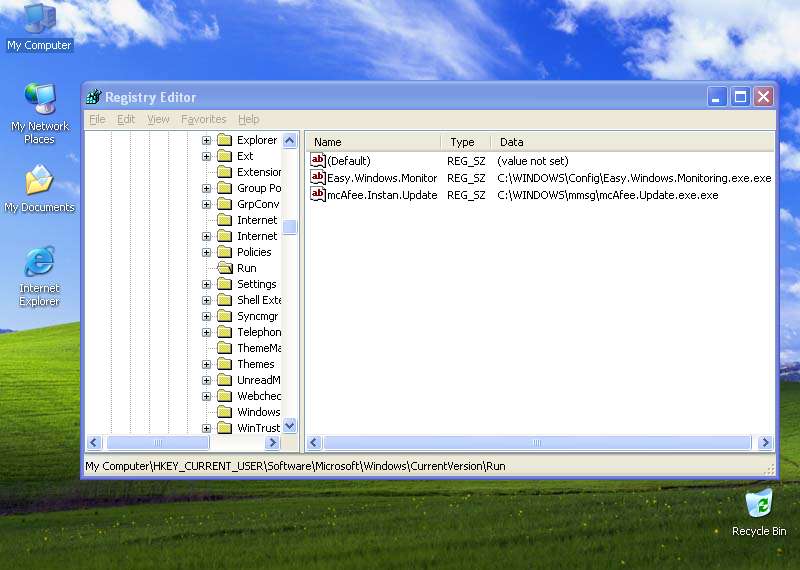Click the Windows key folder icon

(x=224, y=412)
